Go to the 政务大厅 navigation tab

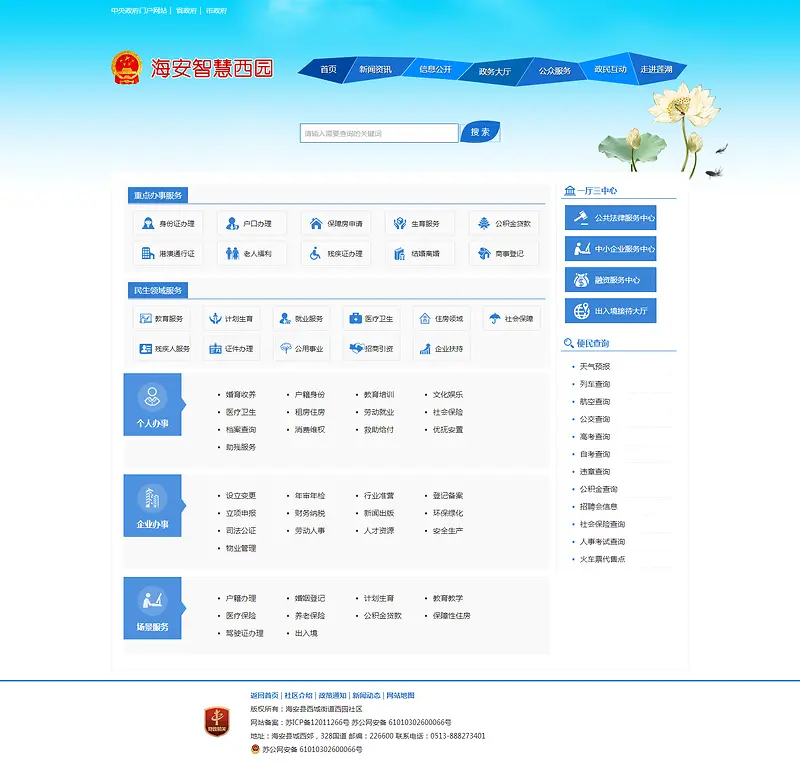494,71
